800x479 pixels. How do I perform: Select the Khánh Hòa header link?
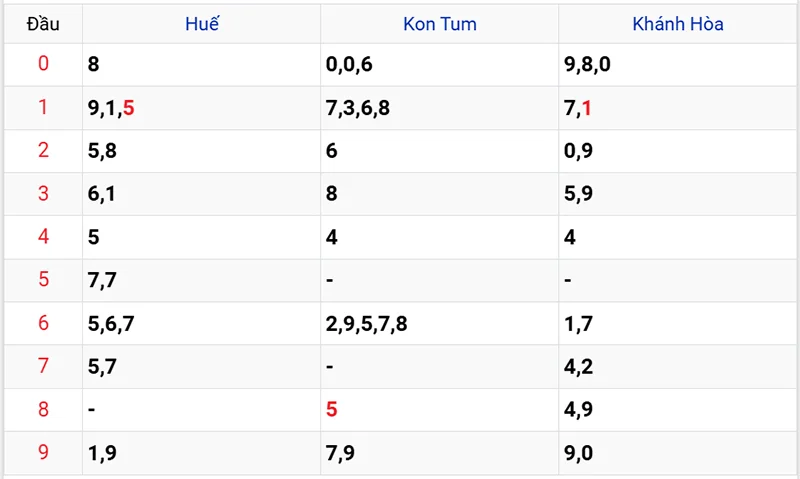(678, 25)
